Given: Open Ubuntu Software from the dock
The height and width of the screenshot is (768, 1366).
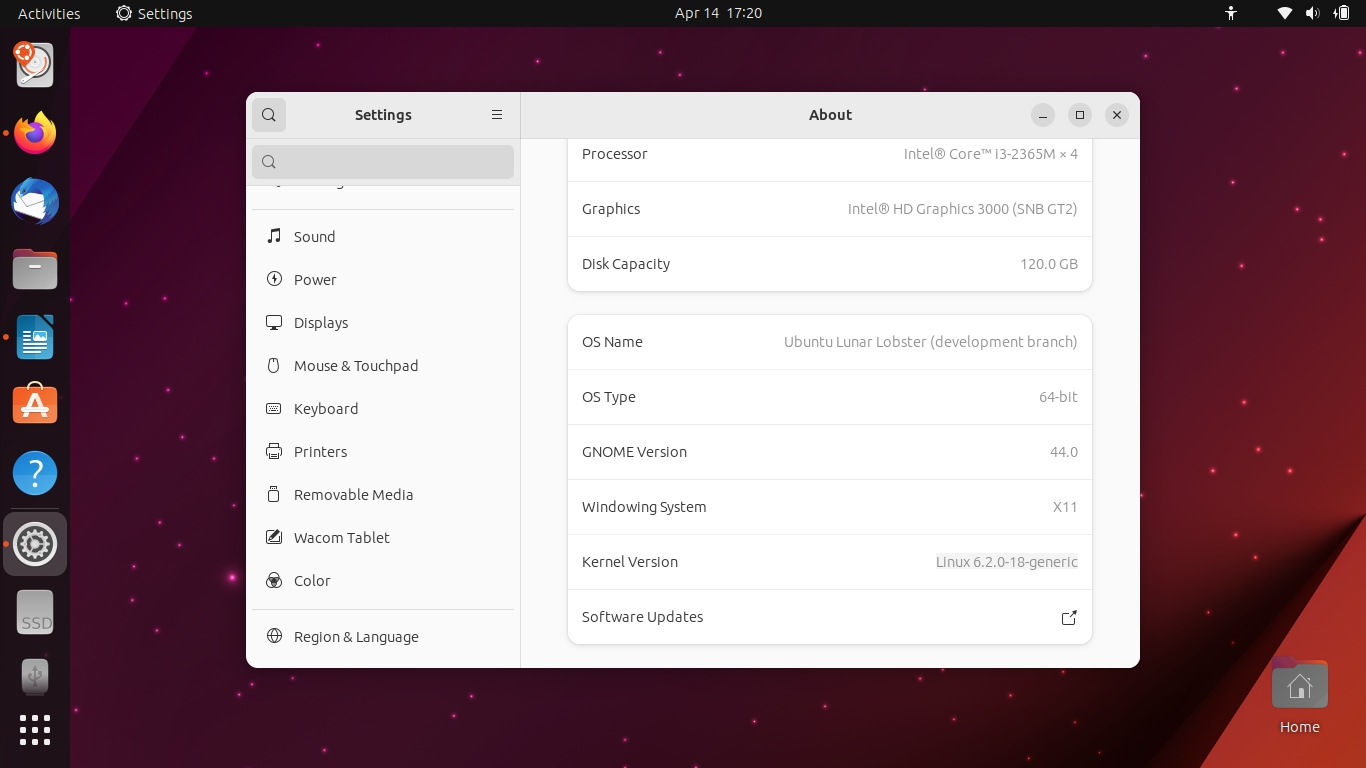Looking at the screenshot, I should pos(35,404).
